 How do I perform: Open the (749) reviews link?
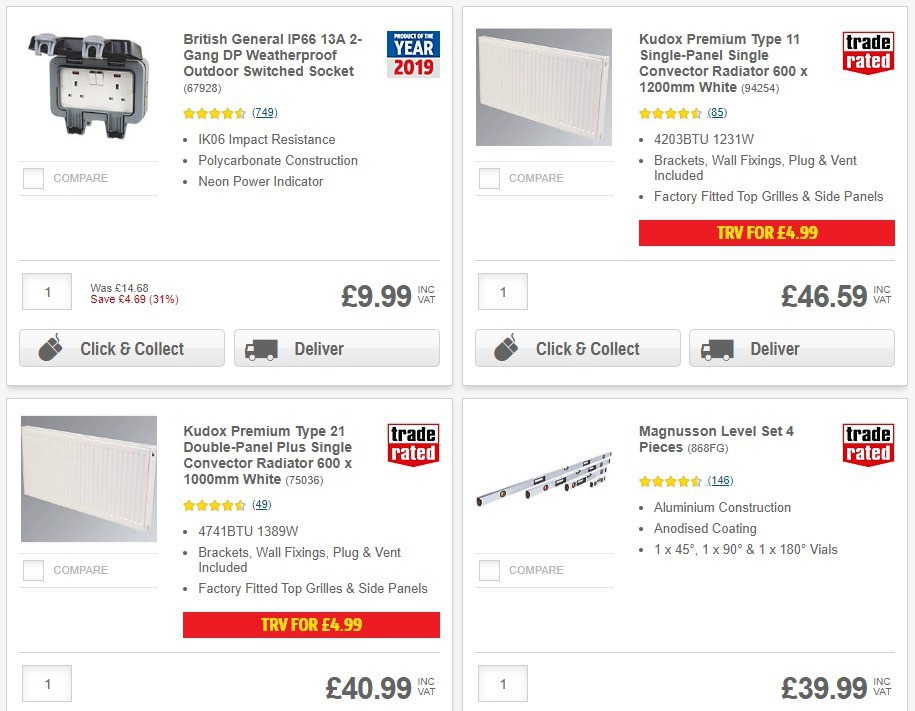pyautogui.click(x=263, y=113)
